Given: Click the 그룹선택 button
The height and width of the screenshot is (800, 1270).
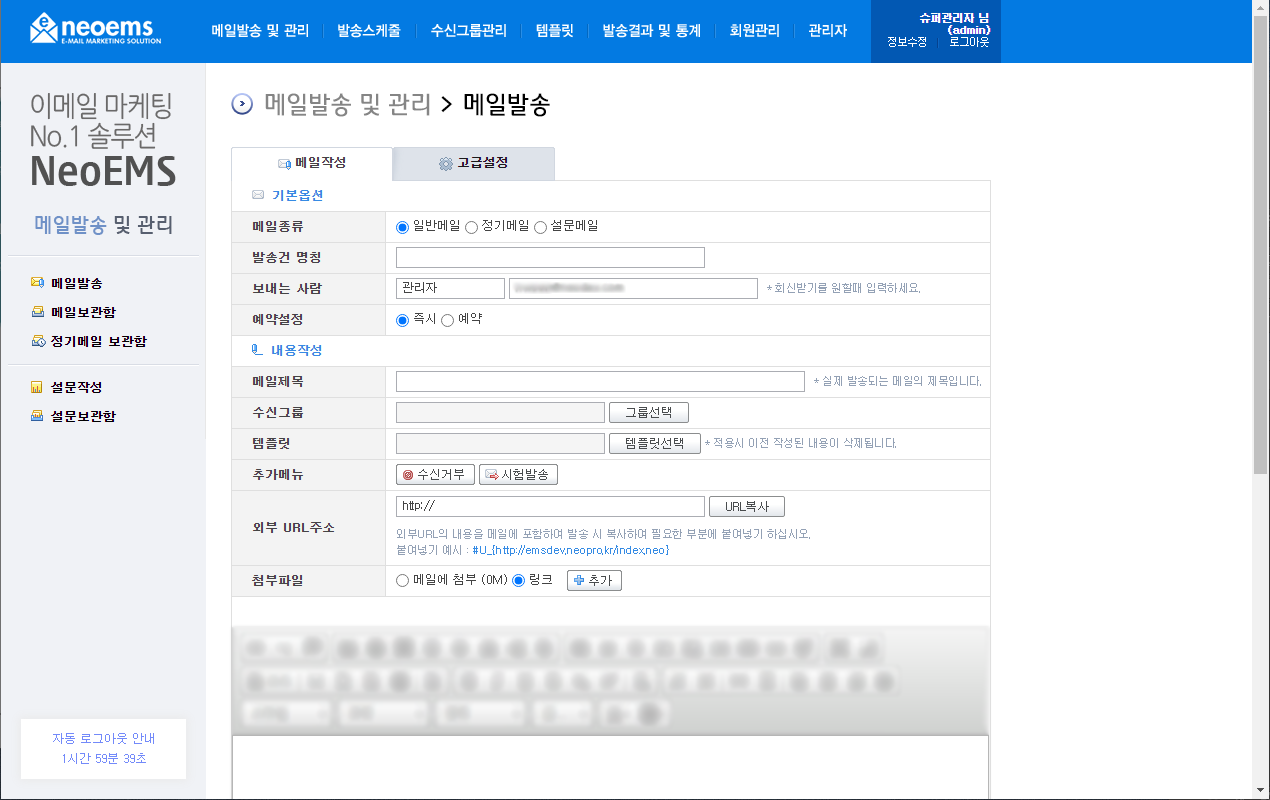Looking at the screenshot, I should 649,413.
